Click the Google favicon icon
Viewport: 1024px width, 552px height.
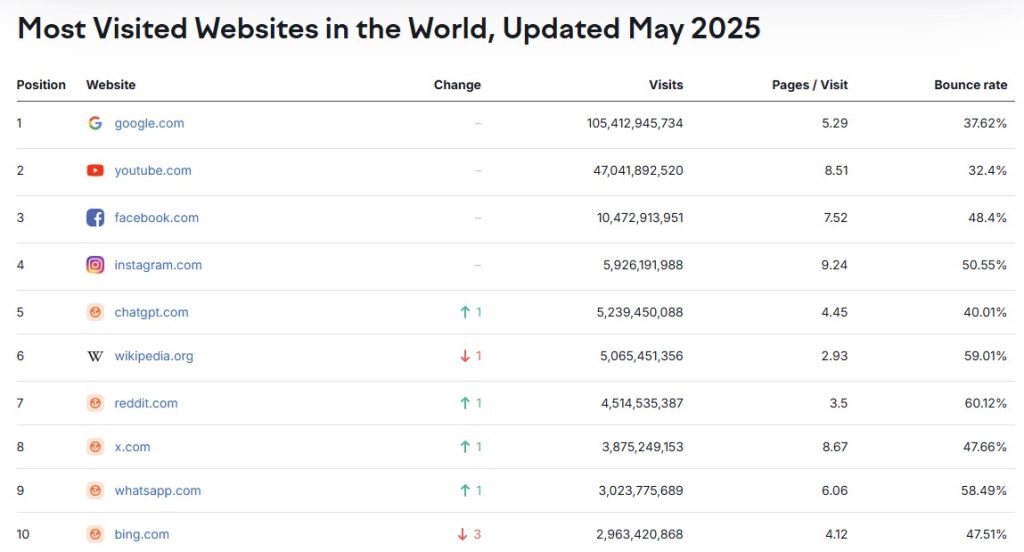point(95,123)
